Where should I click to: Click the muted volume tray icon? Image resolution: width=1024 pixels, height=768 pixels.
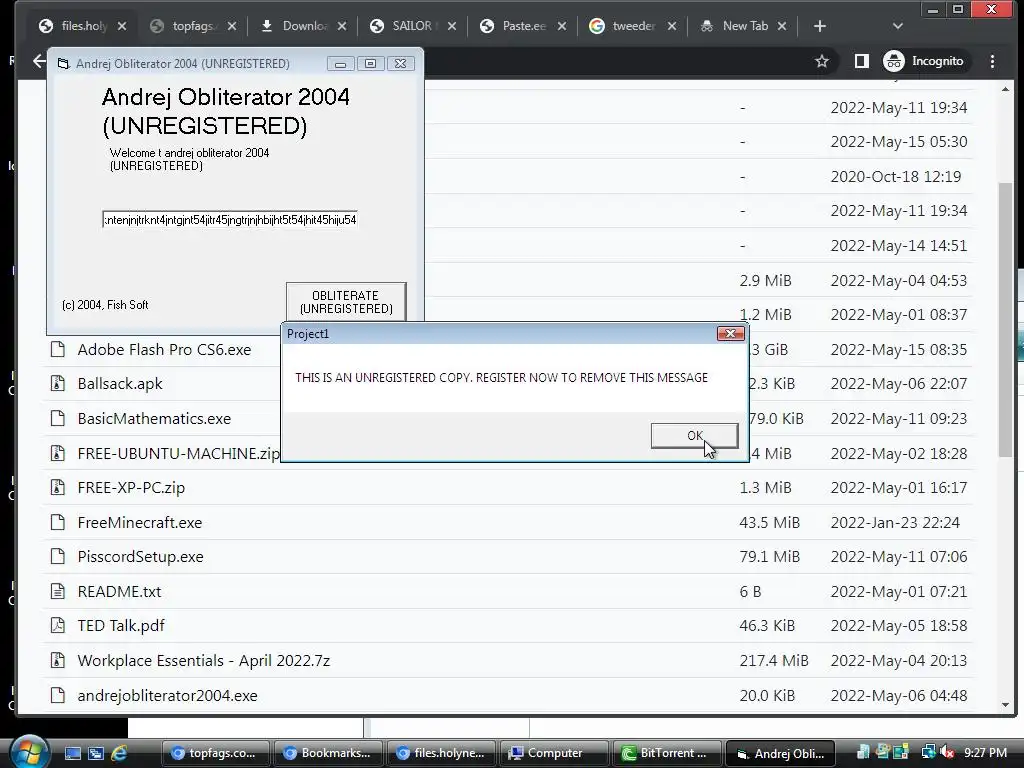(947, 753)
